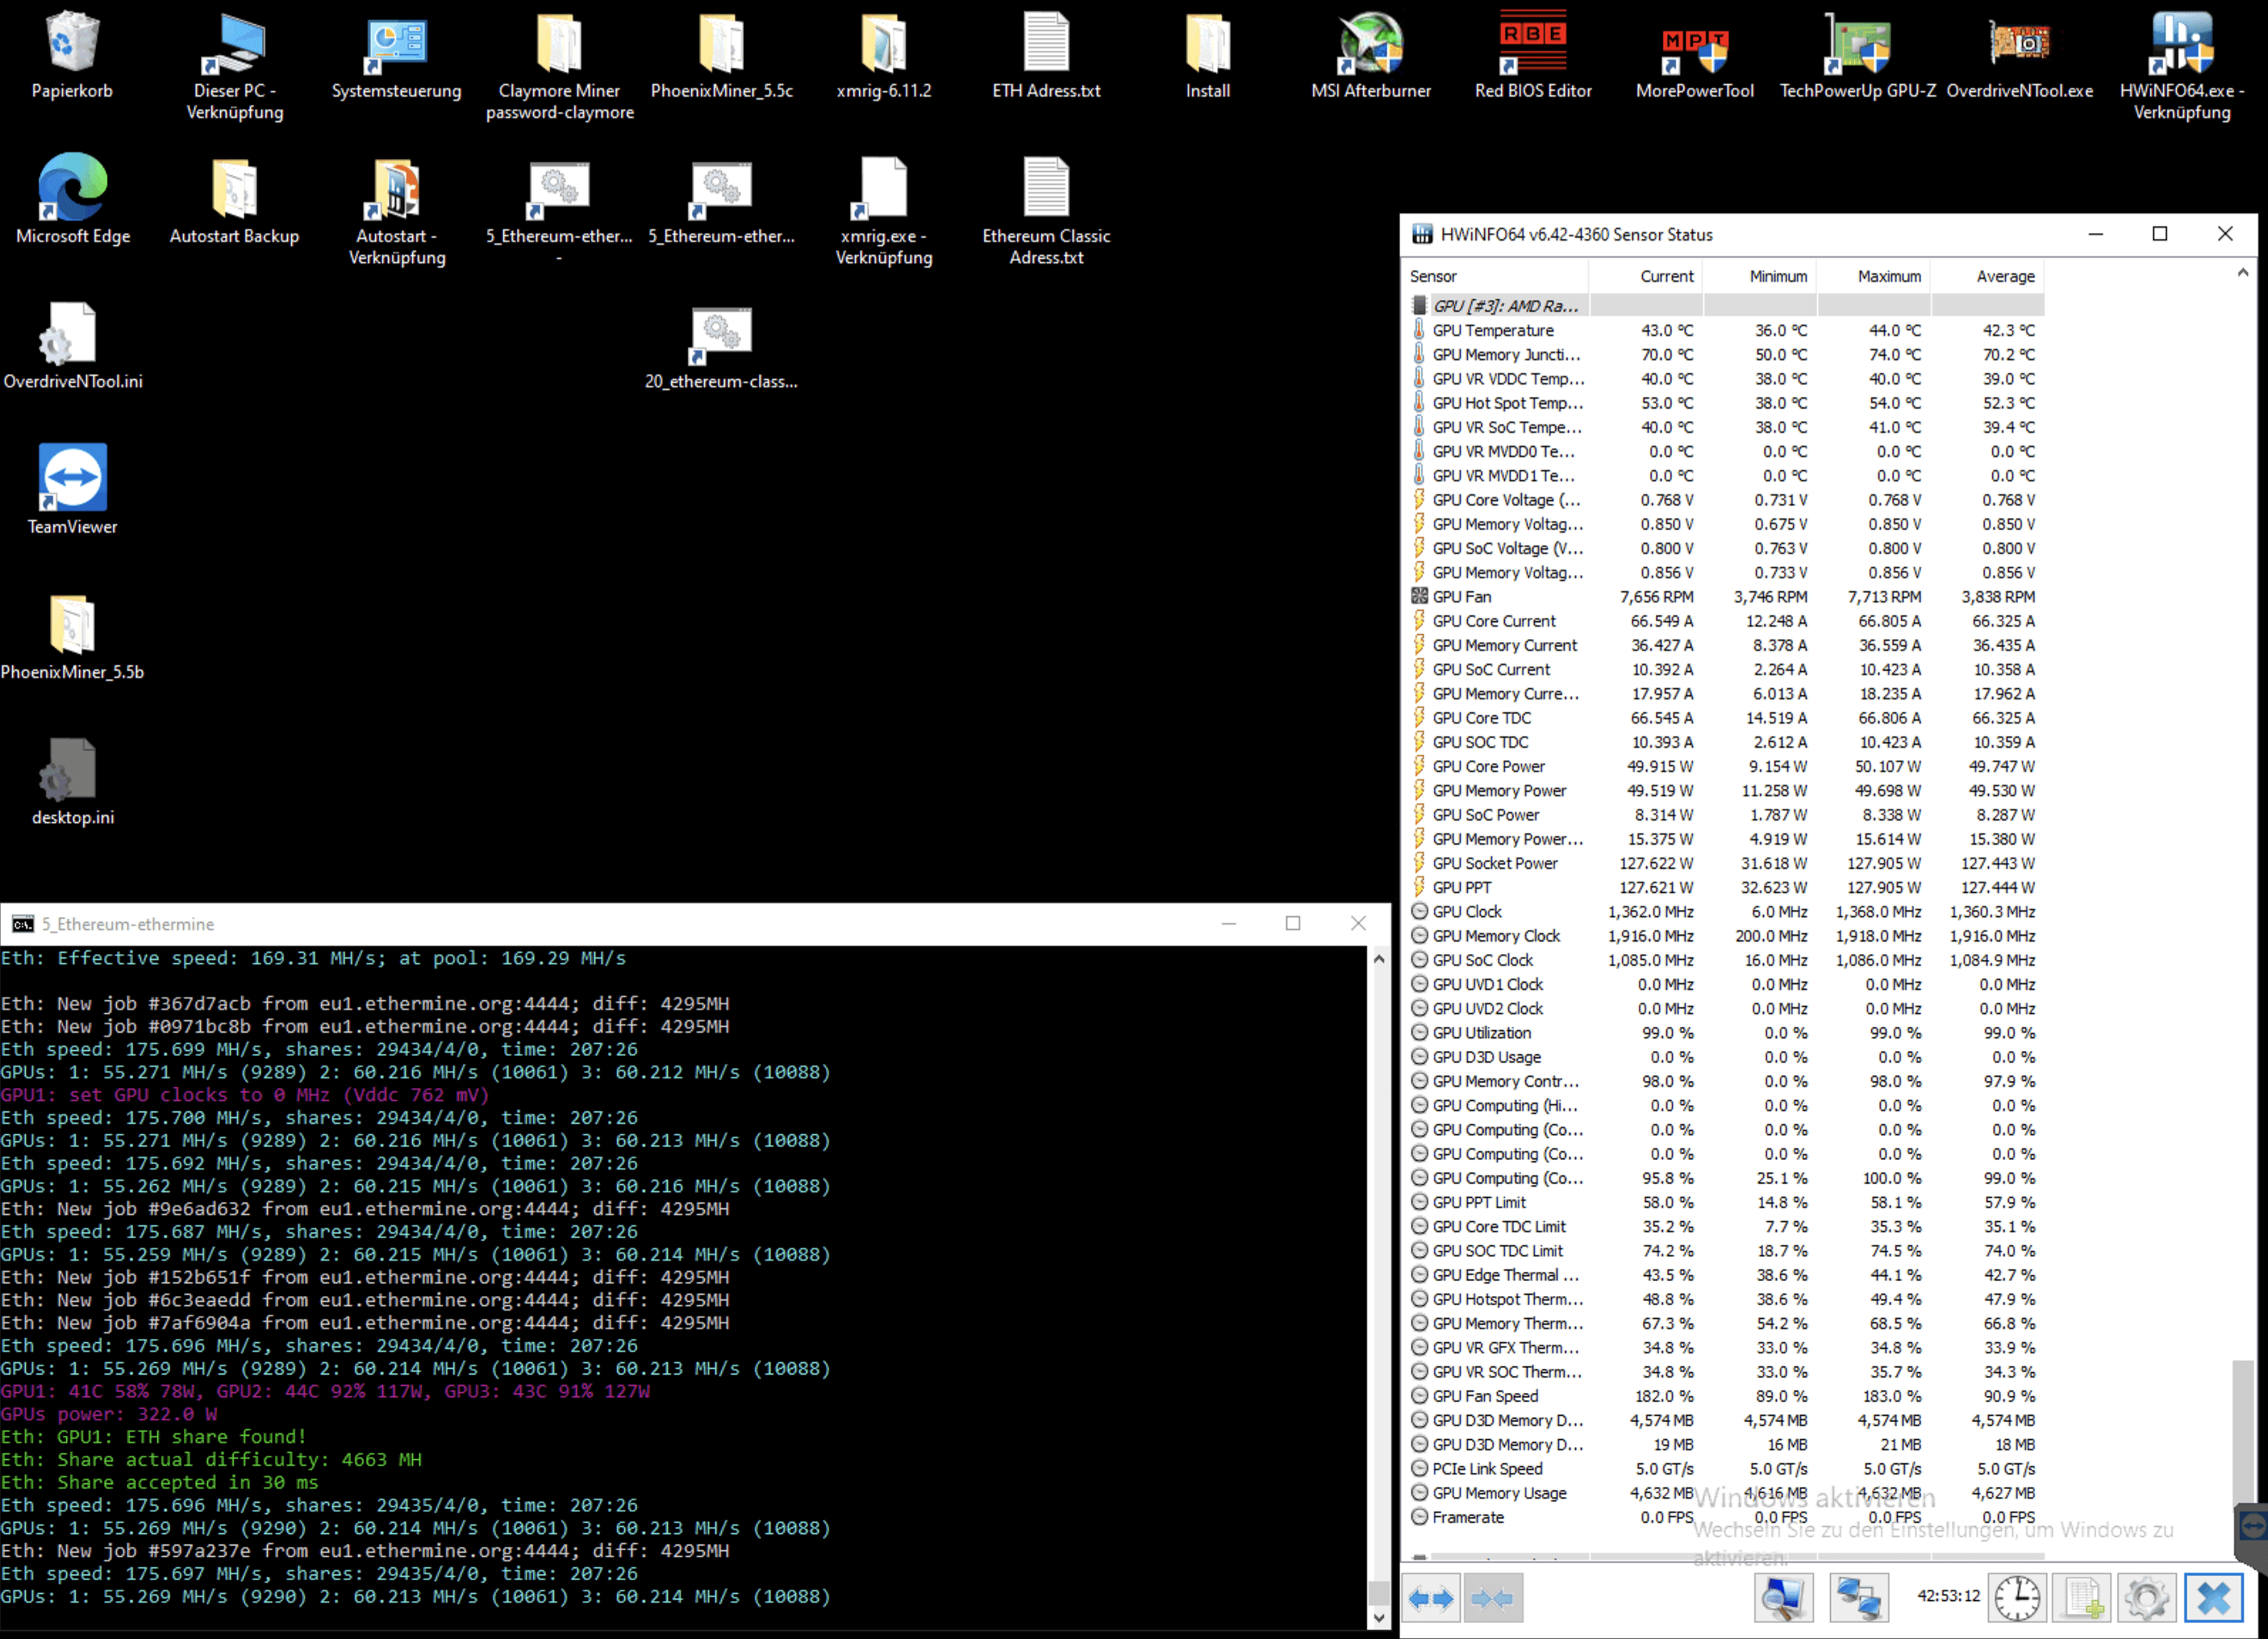Select Dieser PC - Verknüpfung desktop icon
Image resolution: width=2268 pixels, height=1639 pixels.
click(235, 66)
